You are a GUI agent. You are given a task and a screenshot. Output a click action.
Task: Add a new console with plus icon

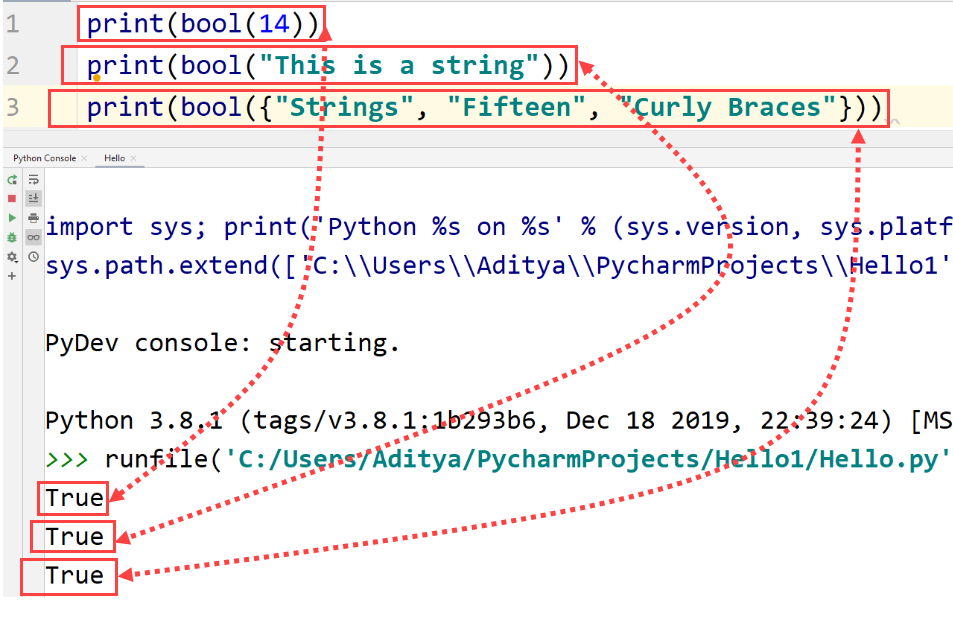(12, 276)
